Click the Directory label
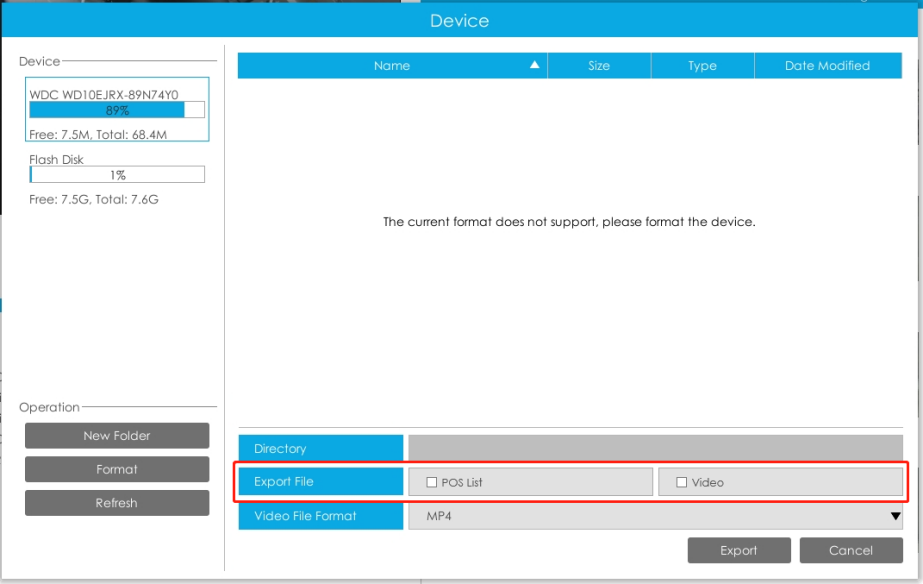The height and width of the screenshot is (584, 923). [321, 448]
